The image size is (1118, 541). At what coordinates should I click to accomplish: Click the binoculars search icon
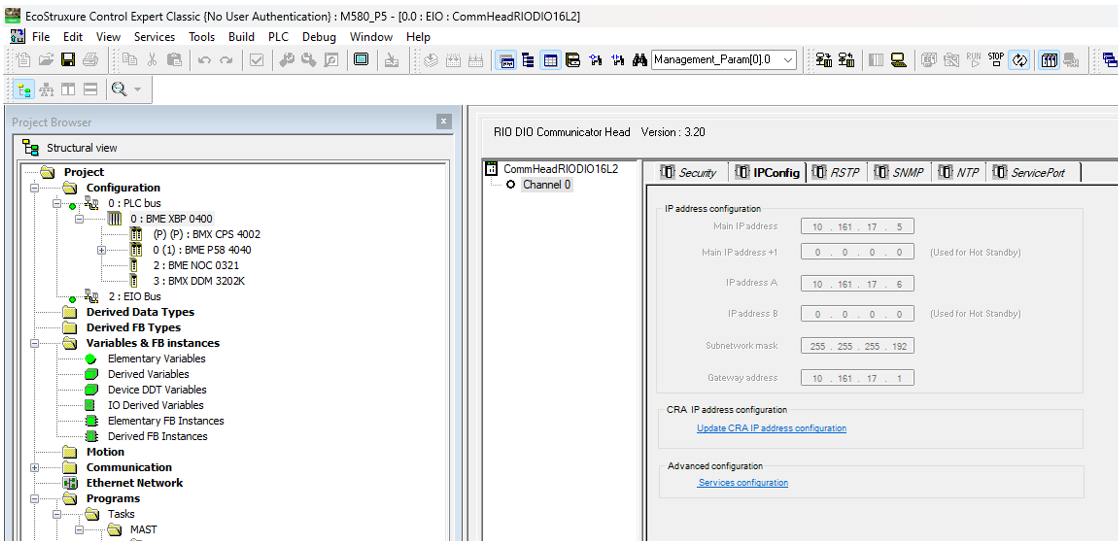[x=639, y=61]
